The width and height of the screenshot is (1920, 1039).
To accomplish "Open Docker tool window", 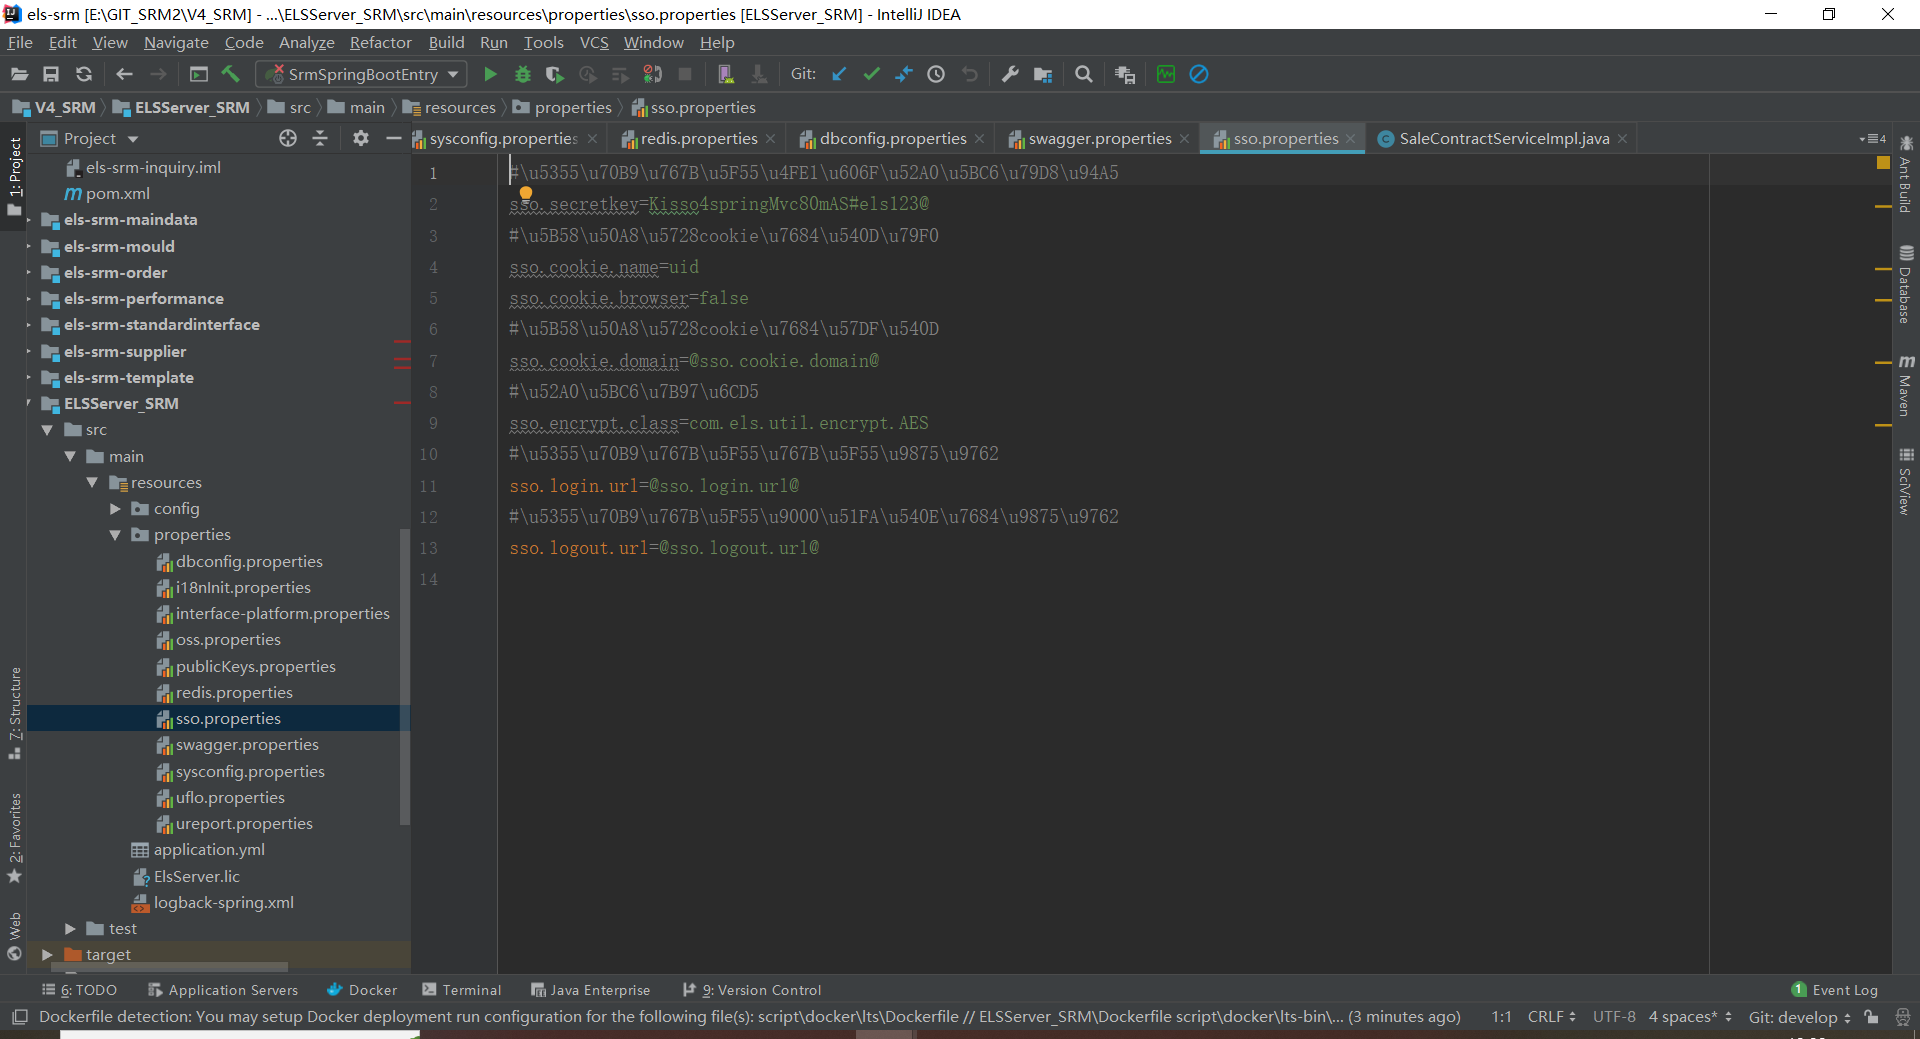I will [362, 990].
